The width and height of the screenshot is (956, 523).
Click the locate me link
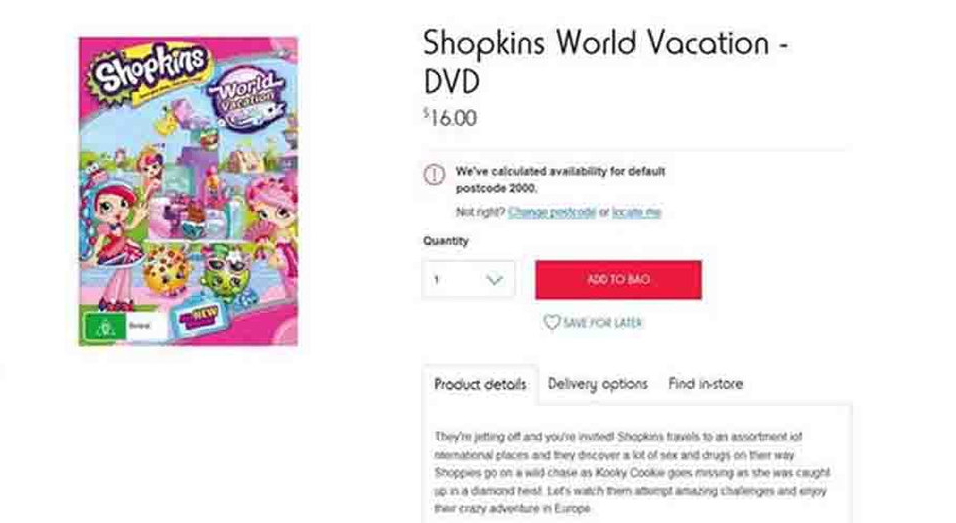[x=637, y=212]
